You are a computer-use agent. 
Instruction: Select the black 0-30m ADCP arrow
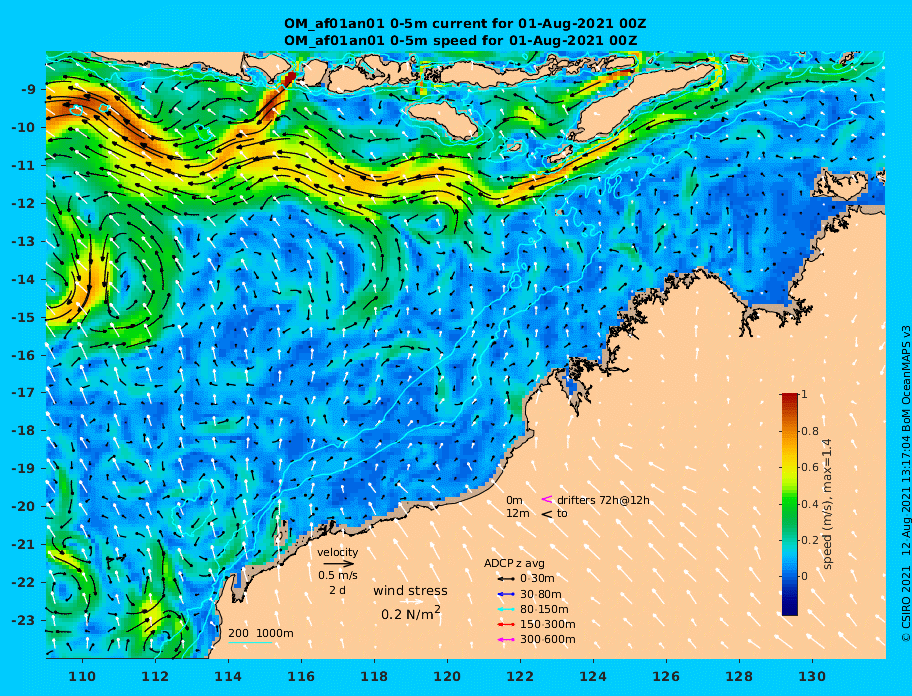[507, 579]
